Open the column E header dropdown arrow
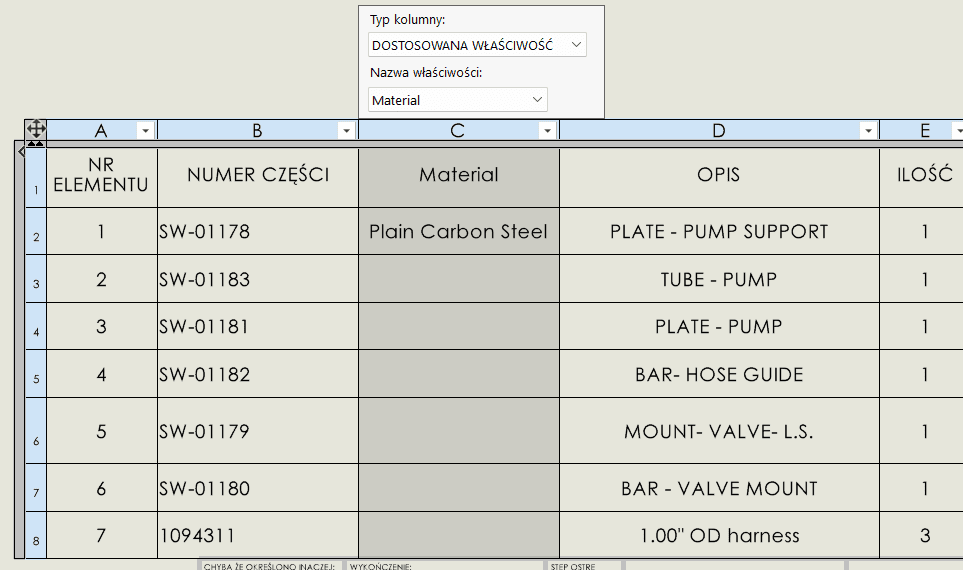Viewport: 963px width, 570px height. pyautogui.click(x=954, y=131)
